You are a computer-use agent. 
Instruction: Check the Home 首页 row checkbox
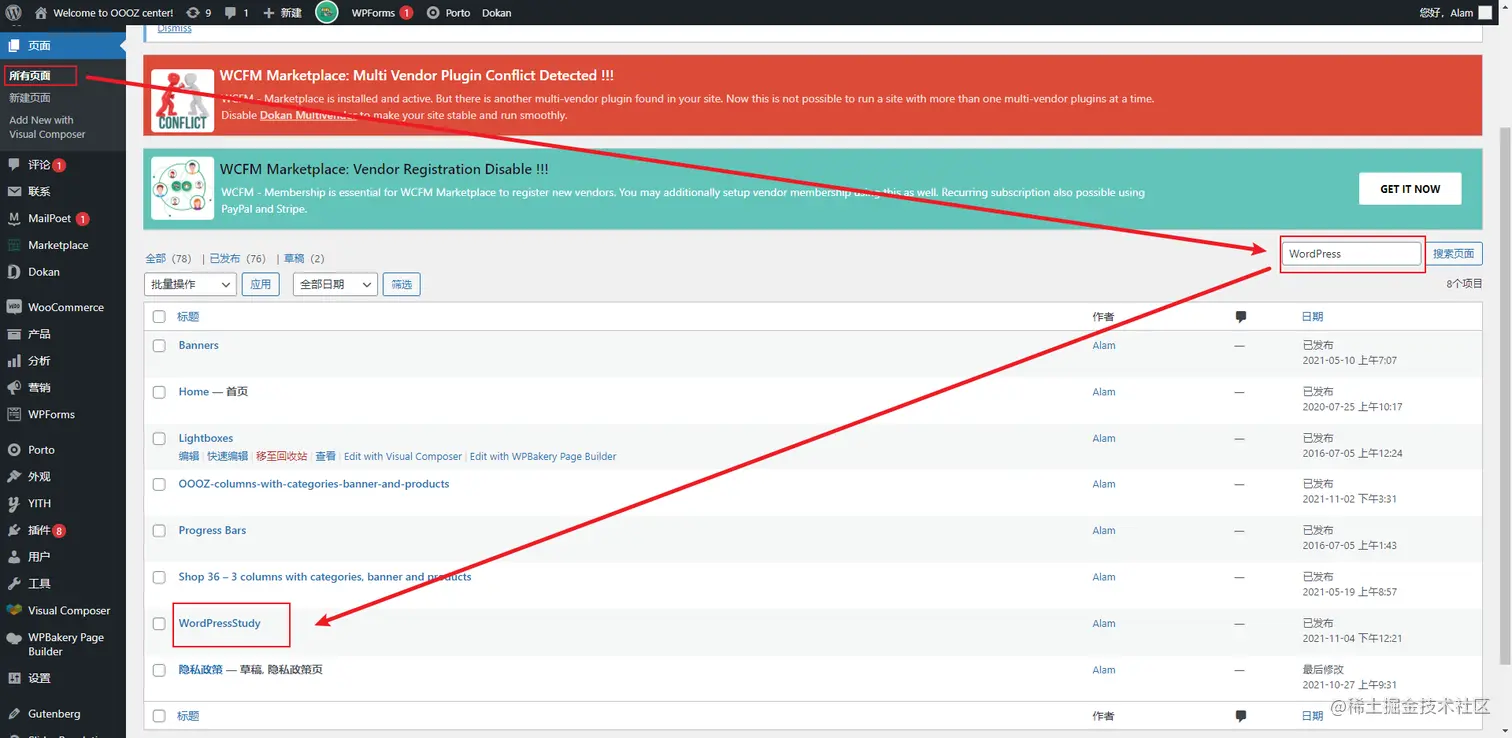point(159,393)
